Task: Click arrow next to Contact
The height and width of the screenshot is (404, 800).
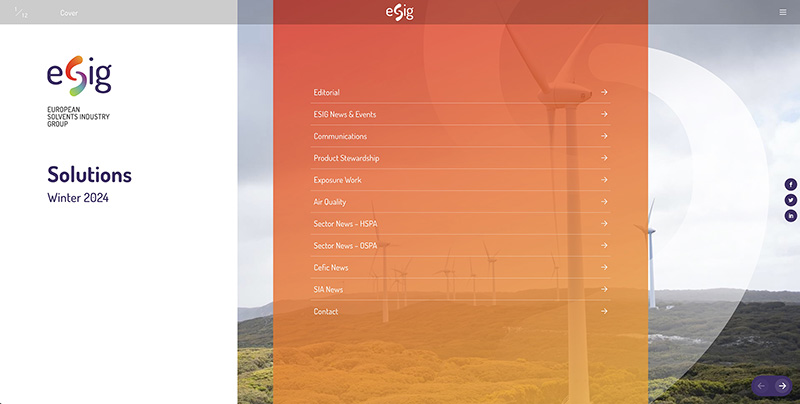Action: 604,311
